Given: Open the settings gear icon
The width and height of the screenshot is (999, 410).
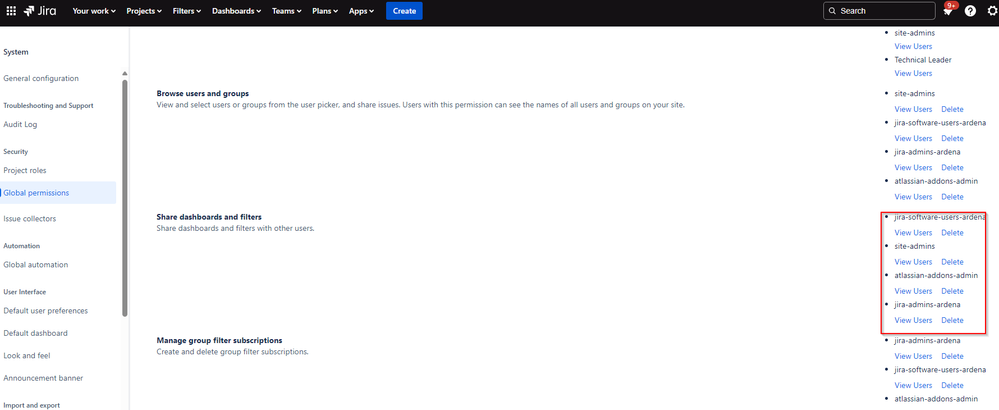Looking at the screenshot, I should [992, 11].
